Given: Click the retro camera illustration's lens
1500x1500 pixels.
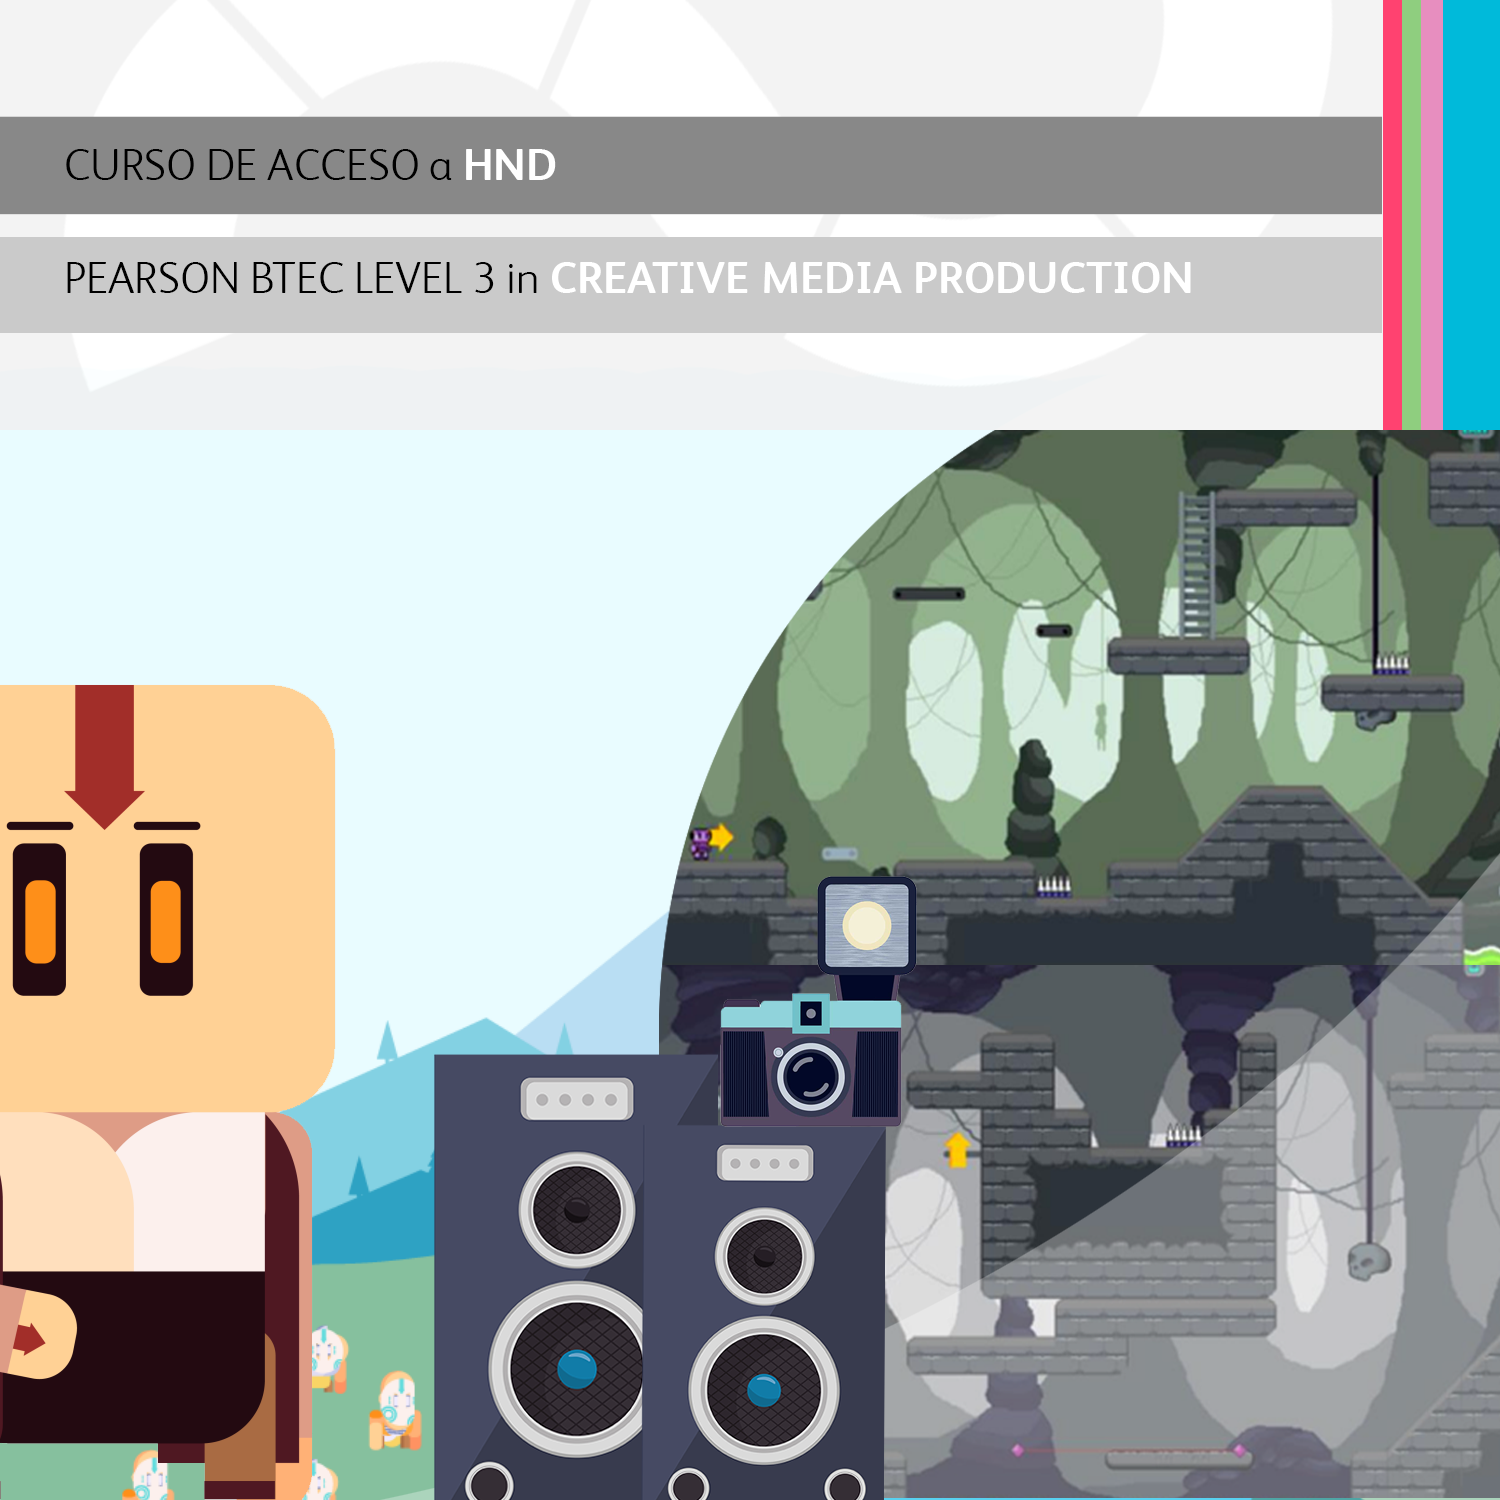Looking at the screenshot, I should pyautogui.click(x=811, y=1076).
